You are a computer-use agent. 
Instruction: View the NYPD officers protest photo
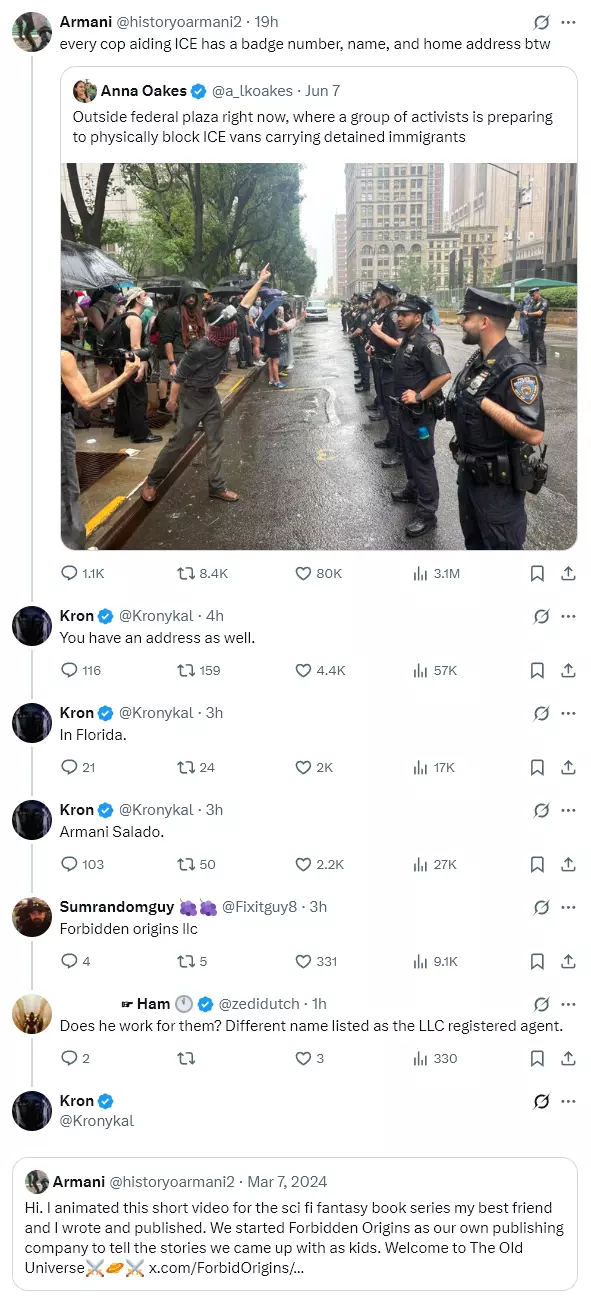[x=319, y=356]
